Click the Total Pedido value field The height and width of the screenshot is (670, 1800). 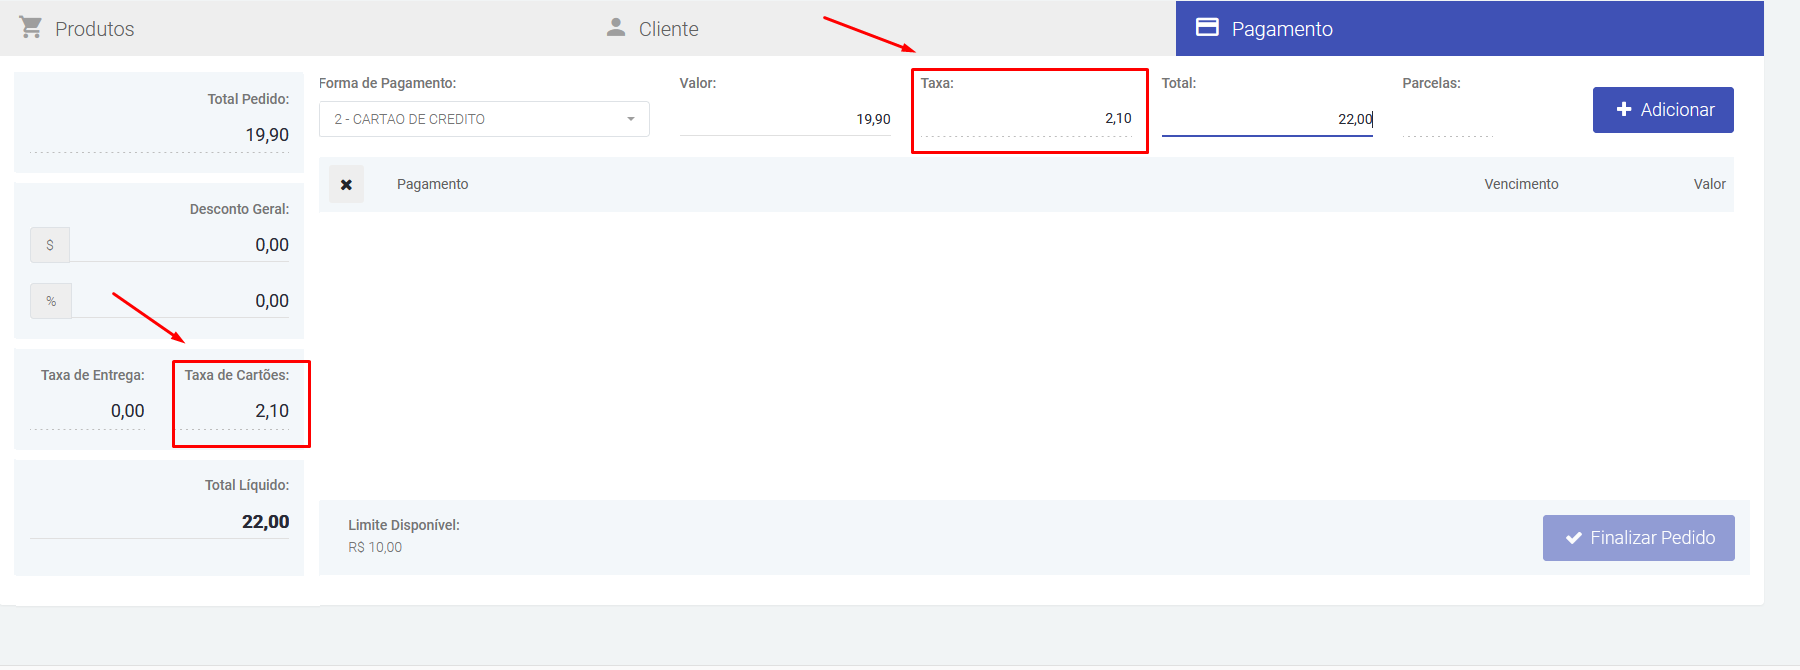pos(160,135)
